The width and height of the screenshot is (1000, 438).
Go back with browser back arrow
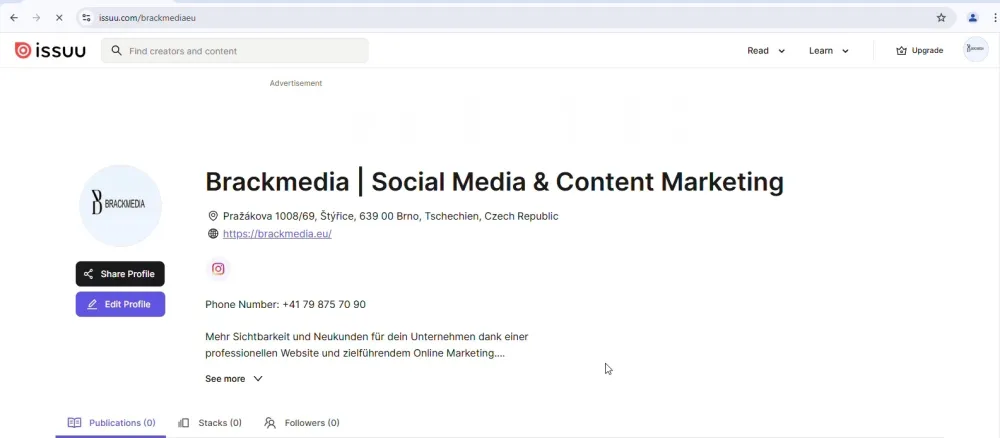pyautogui.click(x=14, y=18)
